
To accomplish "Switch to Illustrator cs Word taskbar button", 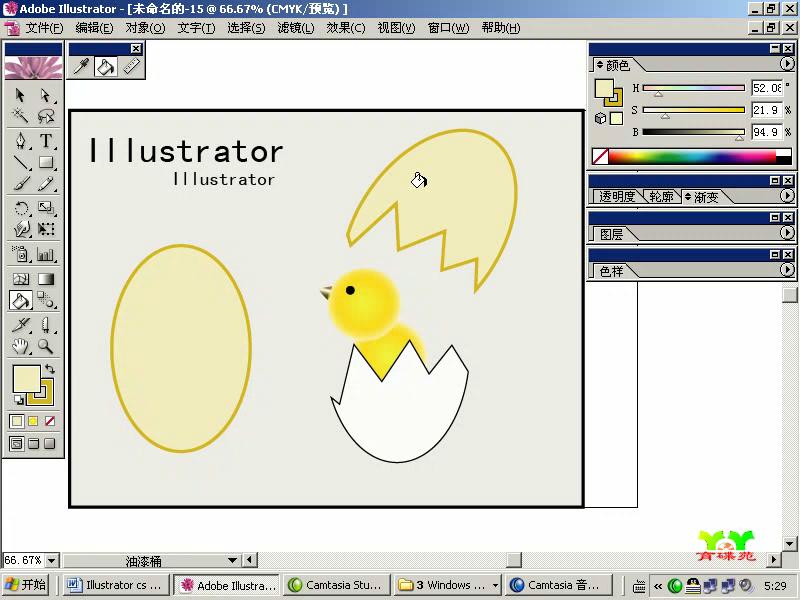I will 116,585.
